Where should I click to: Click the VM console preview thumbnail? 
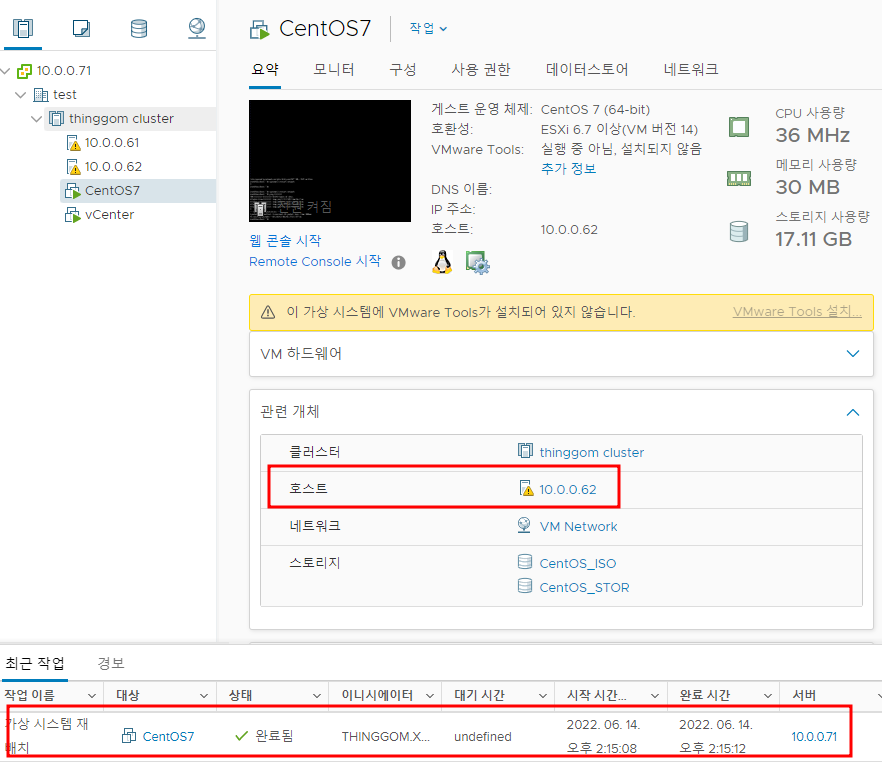coord(330,161)
